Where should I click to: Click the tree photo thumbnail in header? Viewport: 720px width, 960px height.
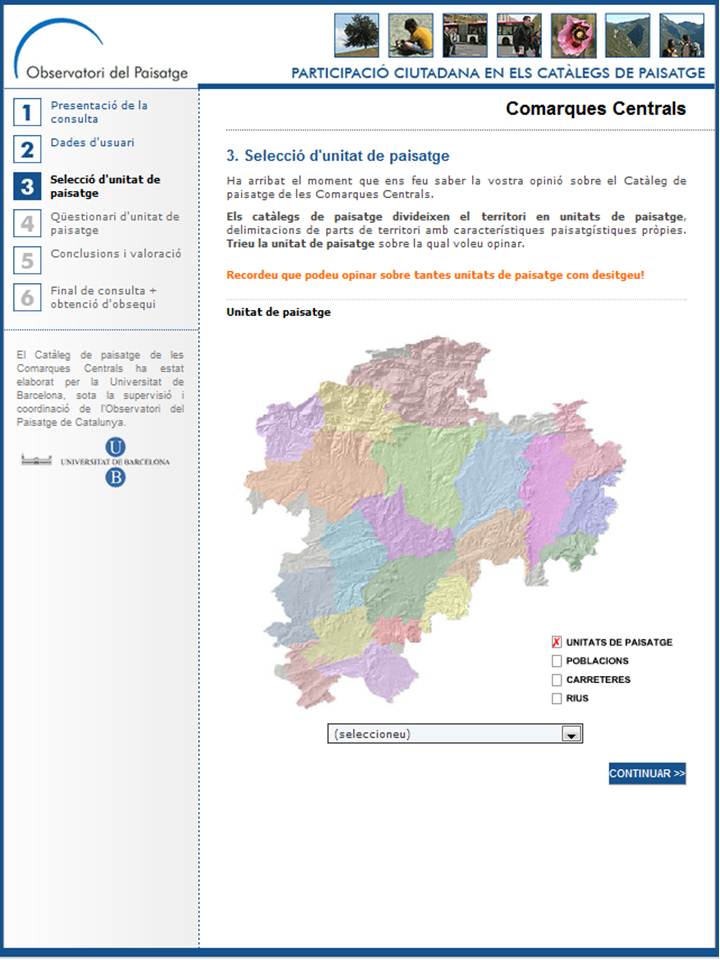click(356, 36)
